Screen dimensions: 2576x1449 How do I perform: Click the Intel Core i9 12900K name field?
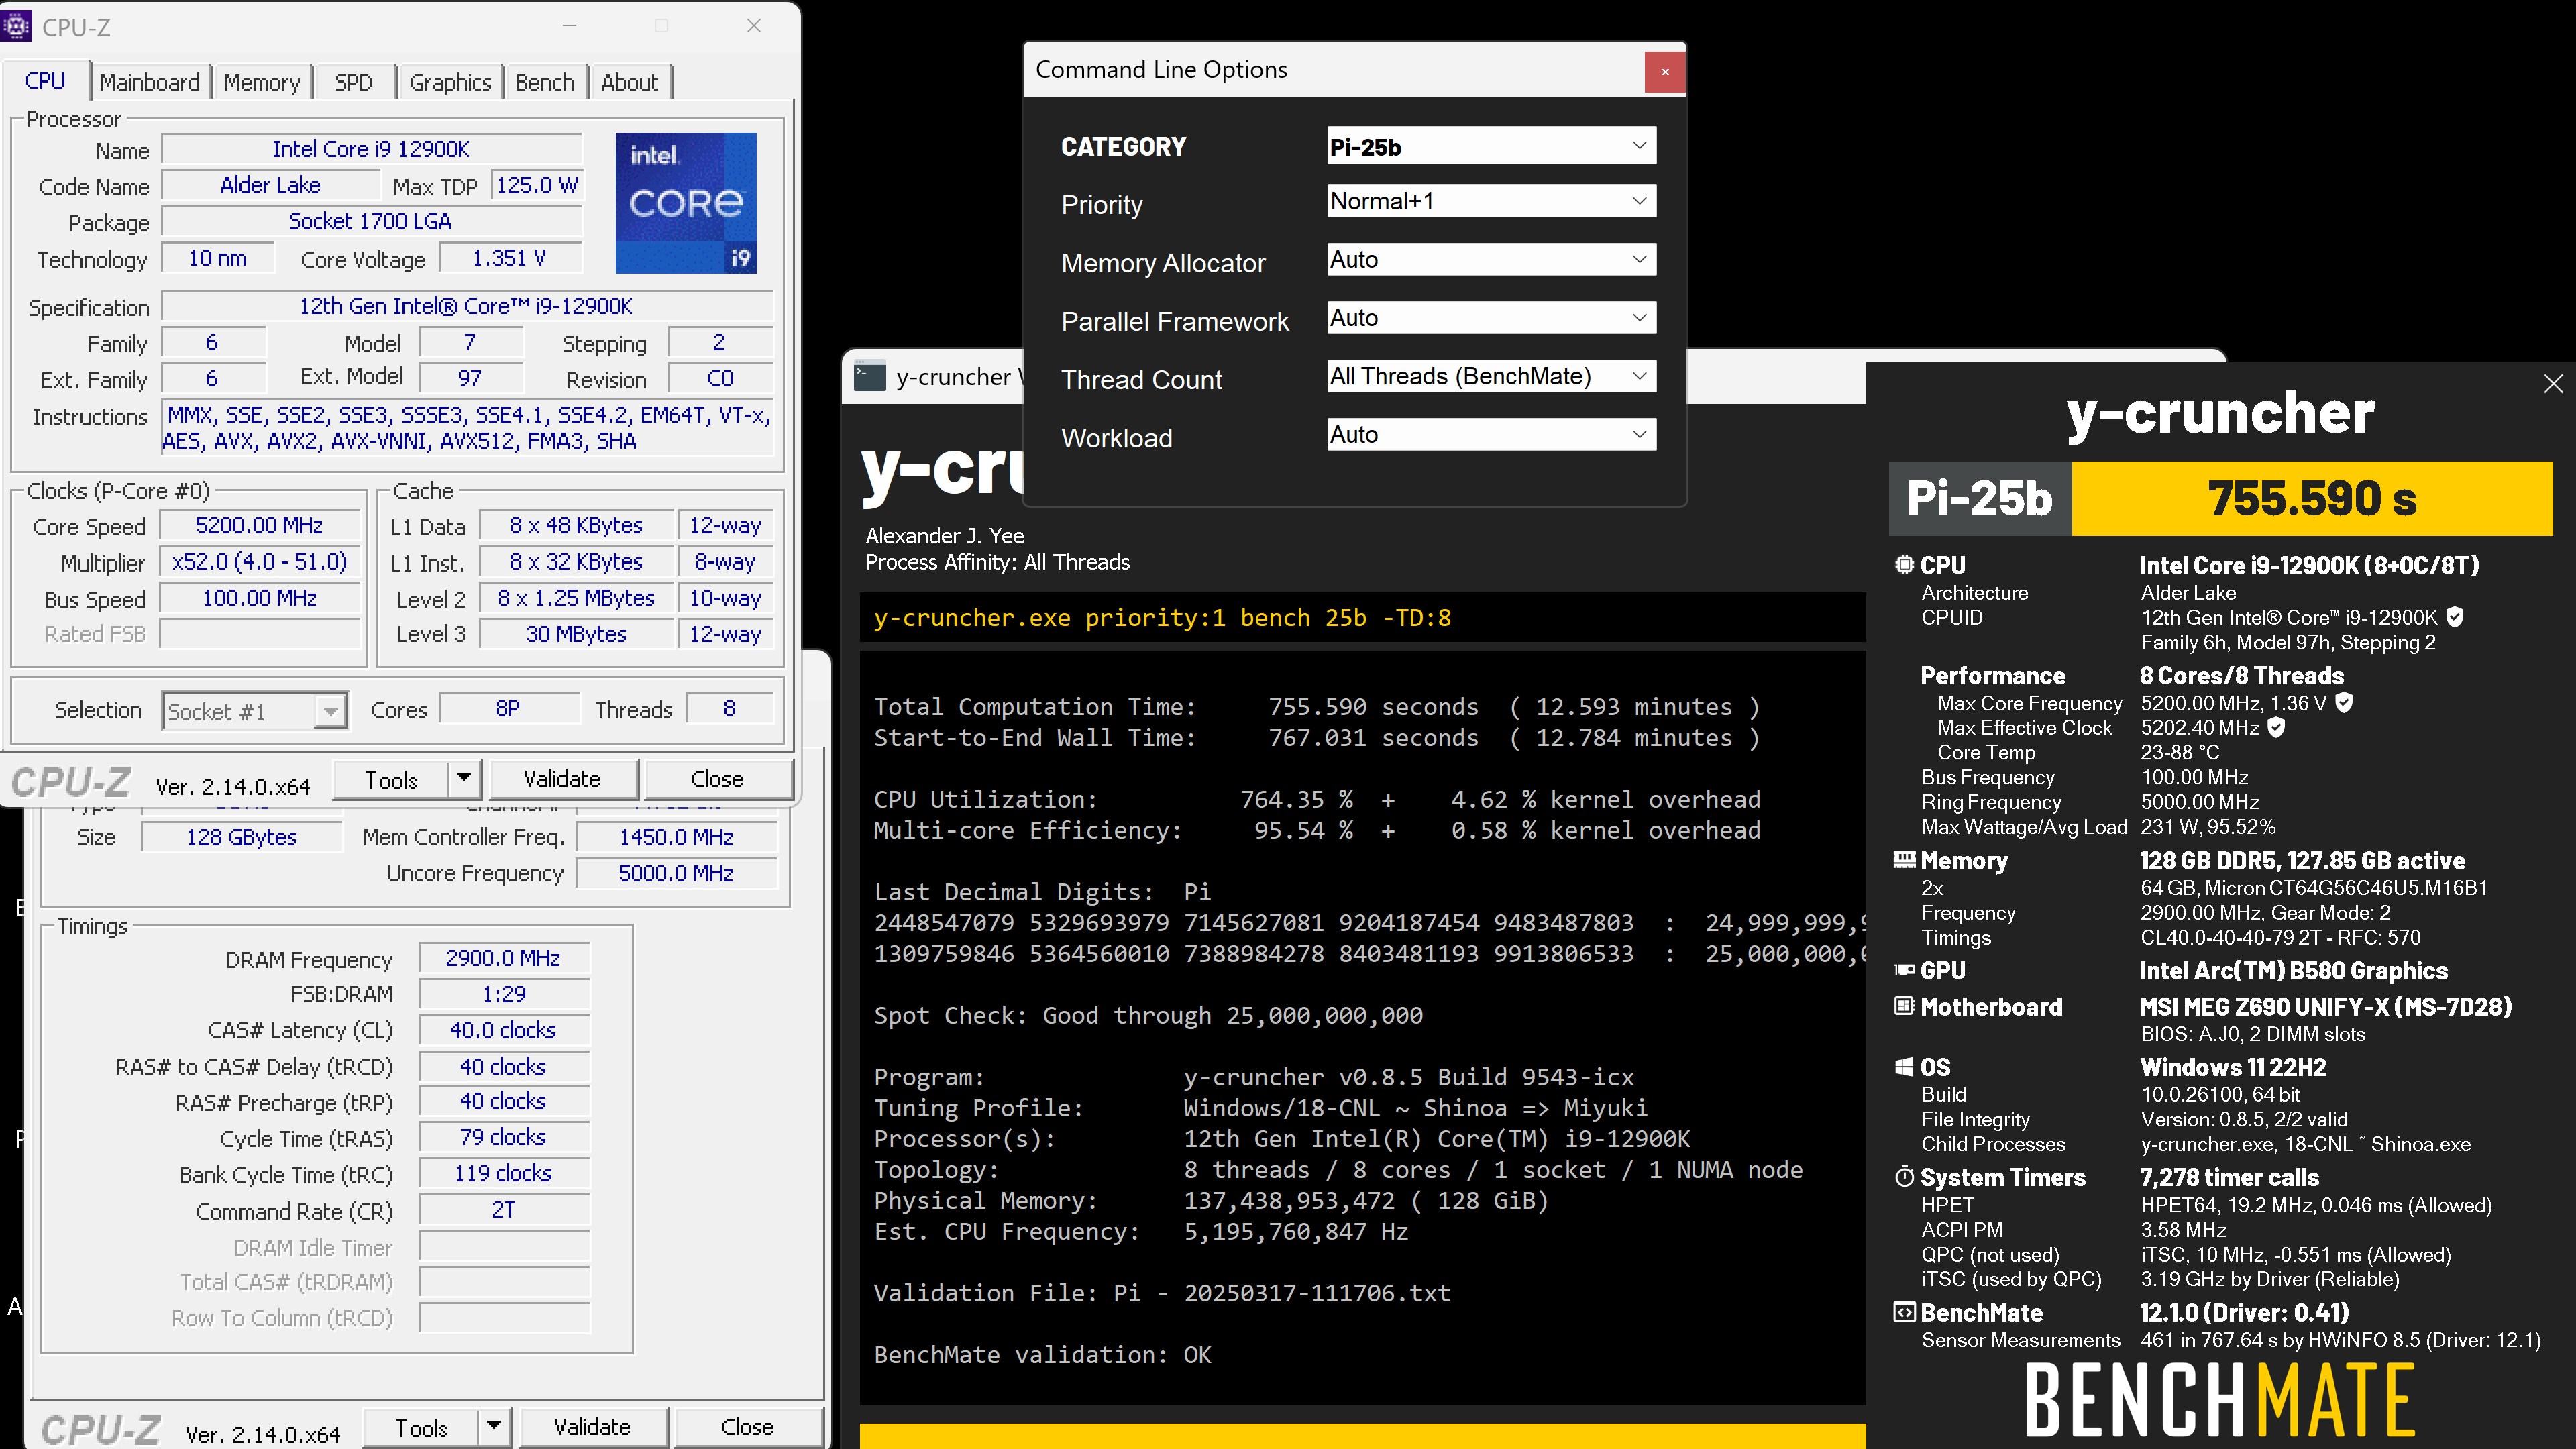coord(371,149)
